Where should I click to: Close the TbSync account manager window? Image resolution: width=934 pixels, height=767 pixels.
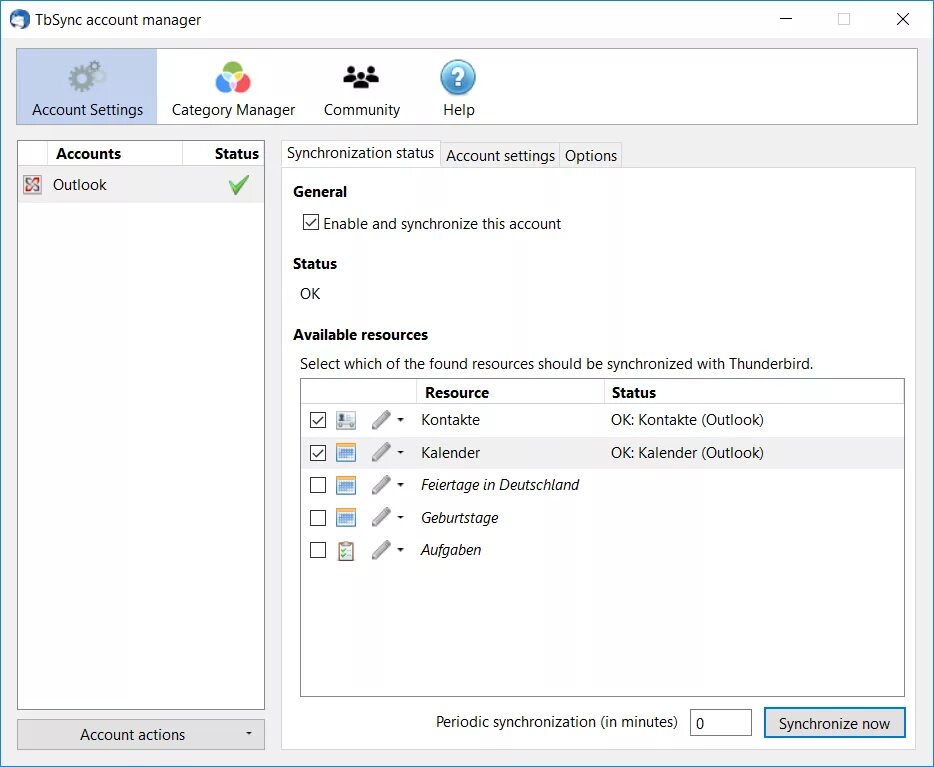pyautogui.click(x=902, y=19)
